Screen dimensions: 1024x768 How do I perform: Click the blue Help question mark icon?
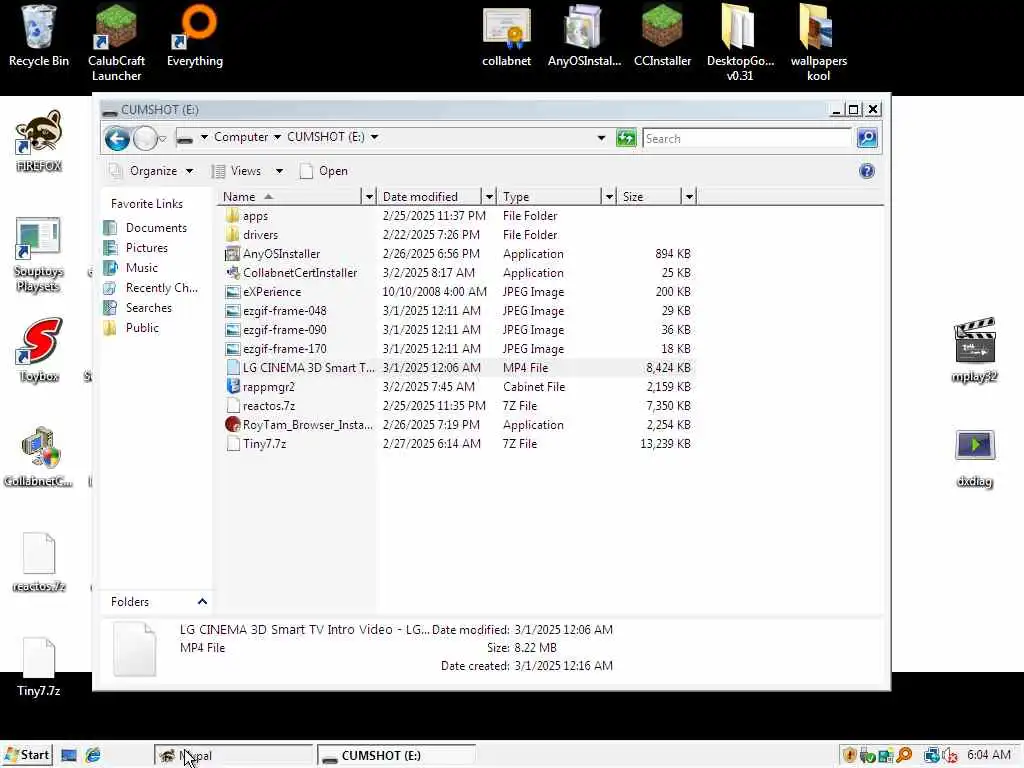[867, 171]
